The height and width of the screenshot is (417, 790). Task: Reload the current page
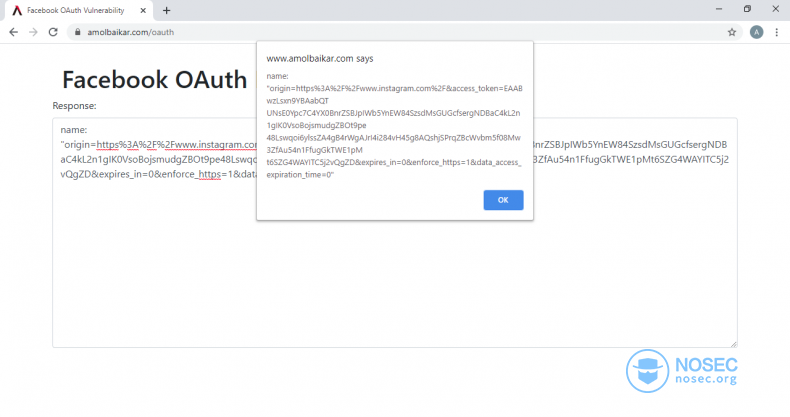coord(53,32)
